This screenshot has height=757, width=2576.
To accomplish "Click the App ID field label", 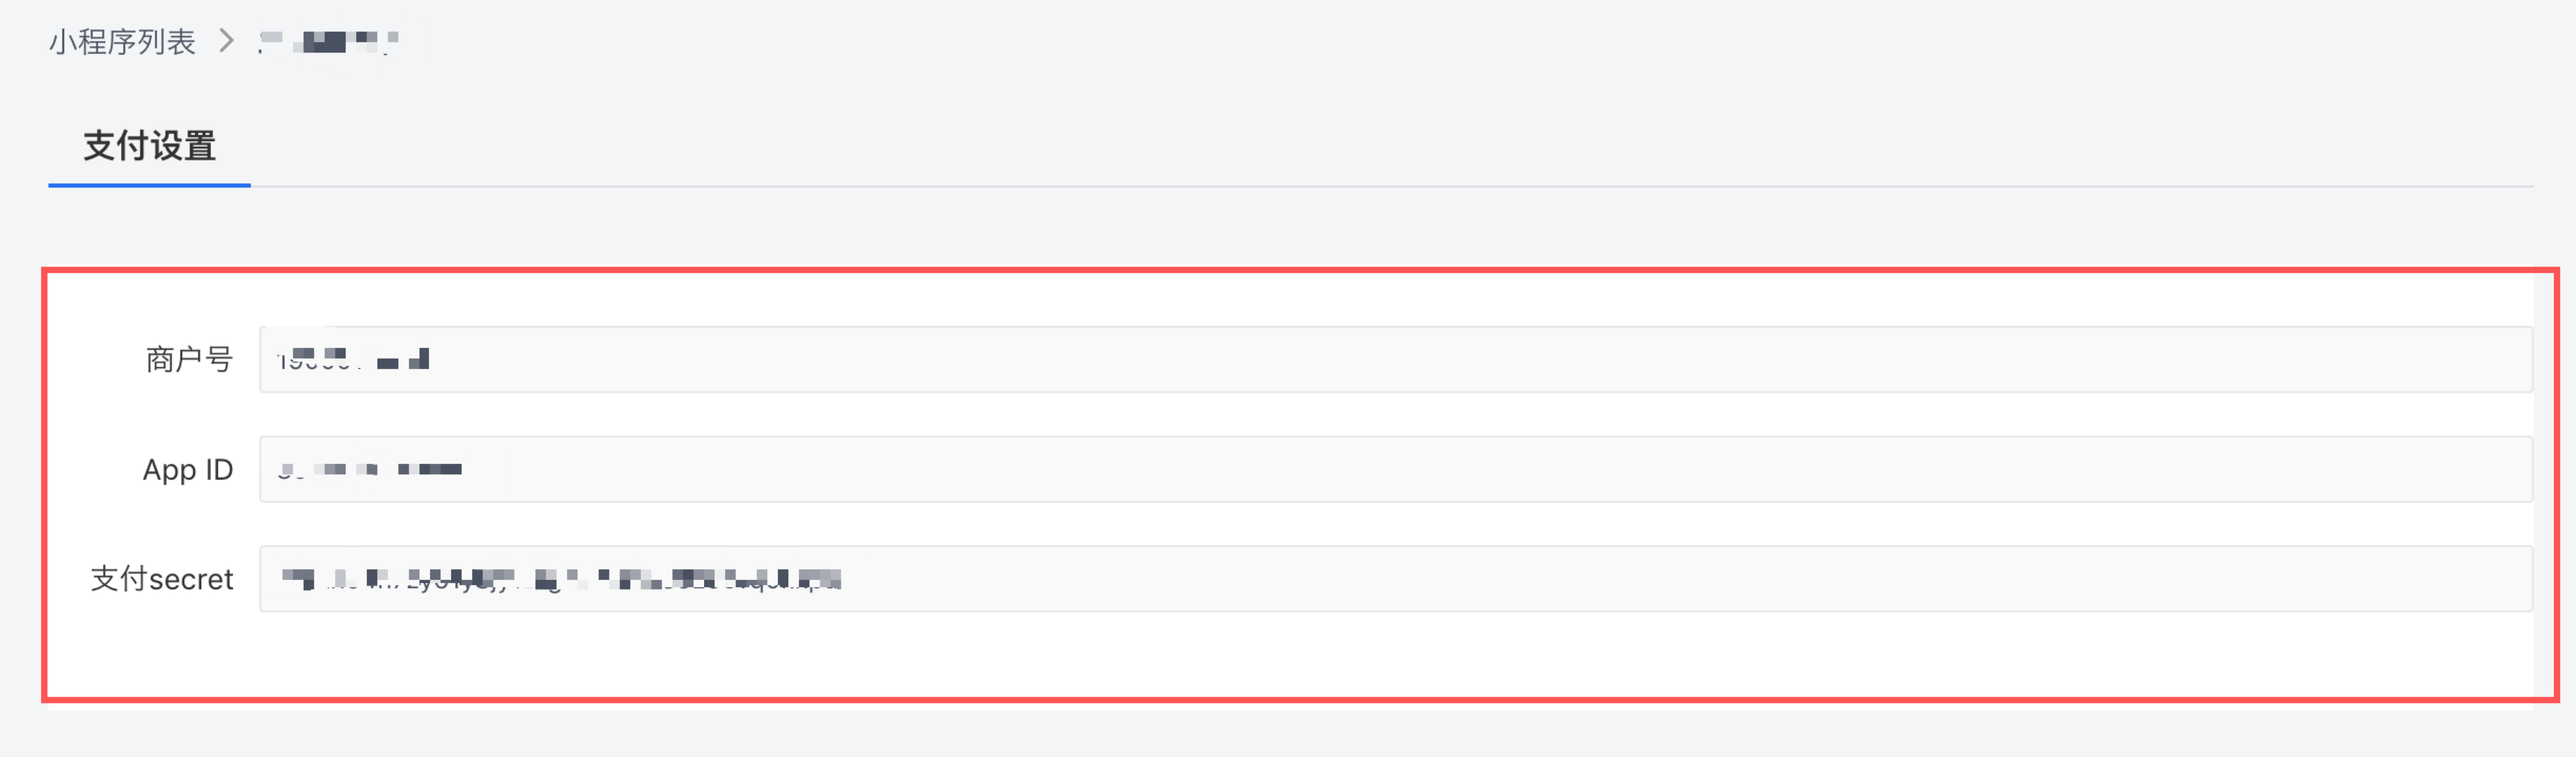I will pyautogui.click(x=188, y=469).
